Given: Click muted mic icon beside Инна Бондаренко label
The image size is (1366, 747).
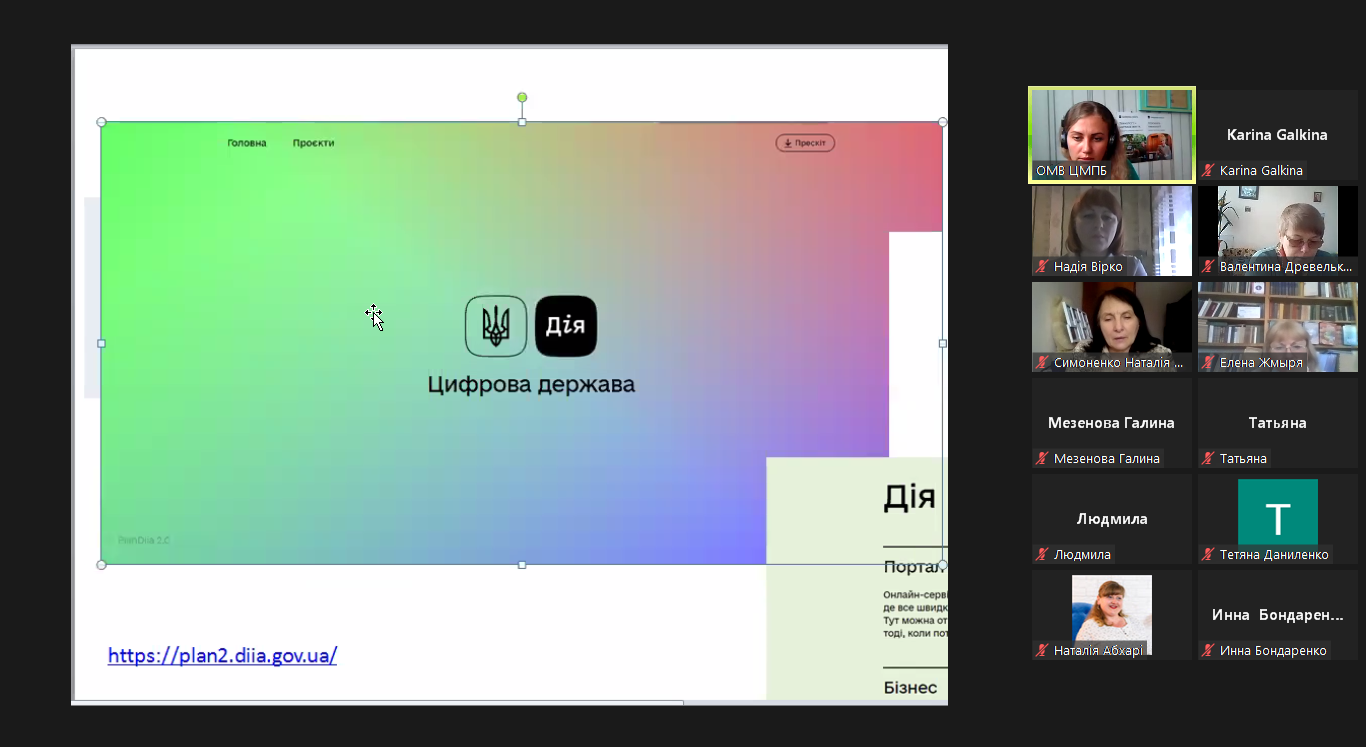Looking at the screenshot, I should (x=1208, y=651).
